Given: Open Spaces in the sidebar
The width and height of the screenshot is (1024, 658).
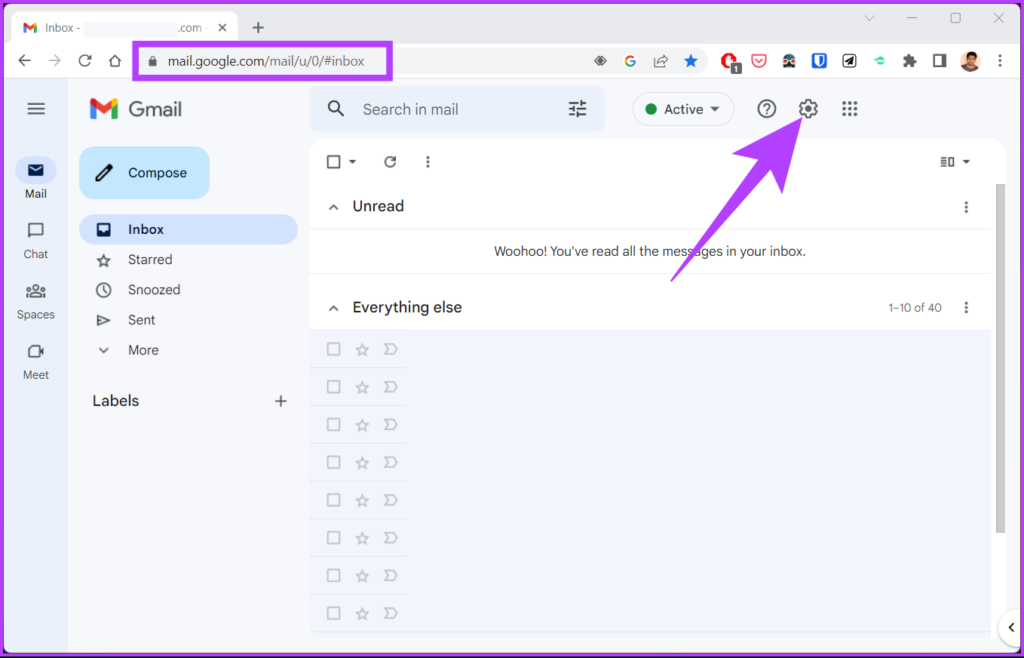Looking at the screenshot, I should pyautogui.click(x=35, y=302).
